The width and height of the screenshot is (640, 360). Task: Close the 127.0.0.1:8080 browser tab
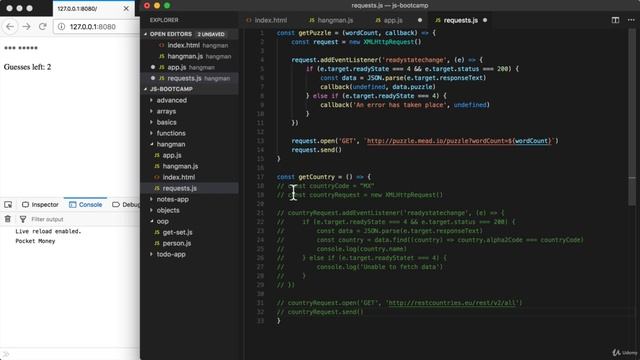click(x=126, y=8)
